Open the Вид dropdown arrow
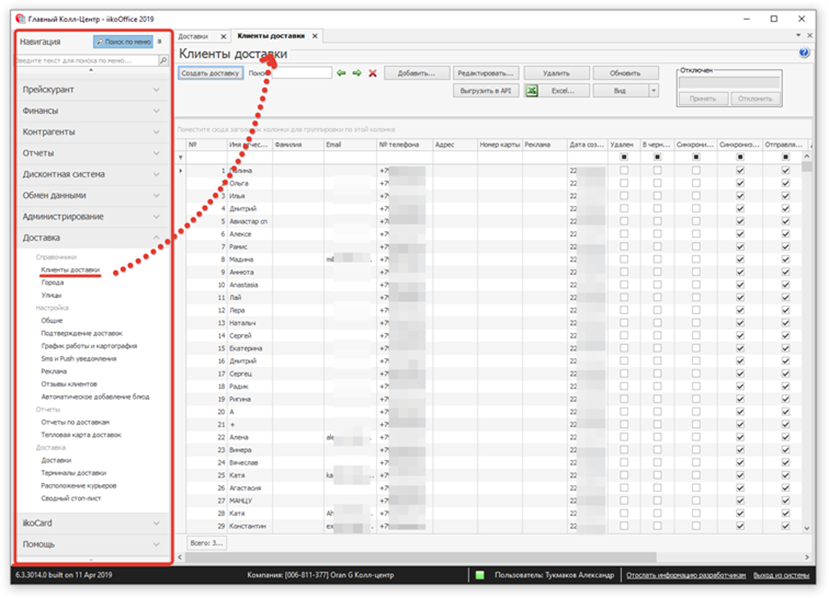The height and width of the screenshot is (598, 829). click(654, 91)
